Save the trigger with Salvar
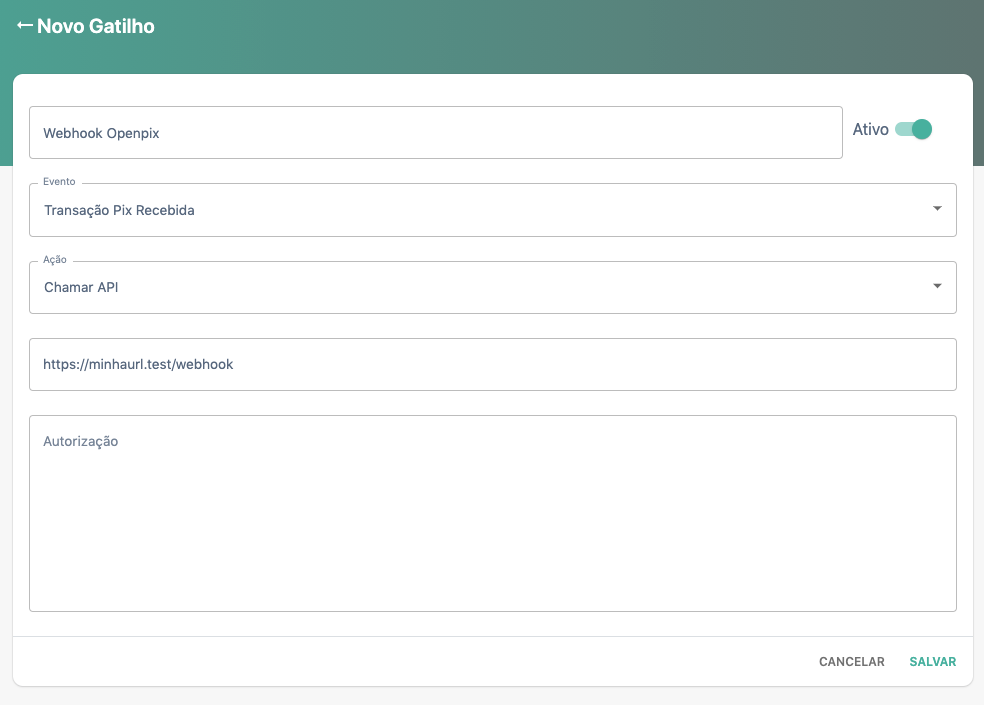The image size is (984, 705). (932, 662)
